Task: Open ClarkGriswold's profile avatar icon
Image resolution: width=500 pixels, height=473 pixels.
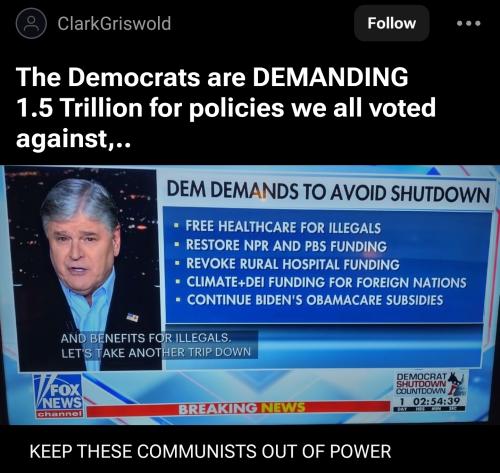Action: click(31, 23)
